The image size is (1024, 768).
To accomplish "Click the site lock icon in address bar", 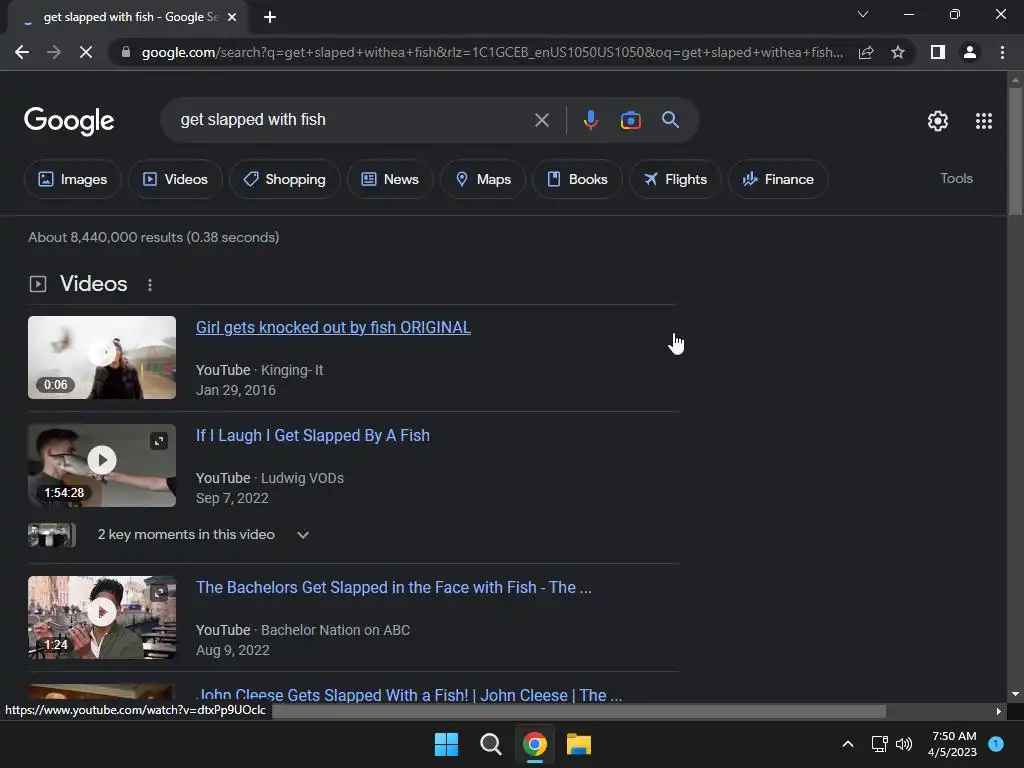I will [126, 52].
